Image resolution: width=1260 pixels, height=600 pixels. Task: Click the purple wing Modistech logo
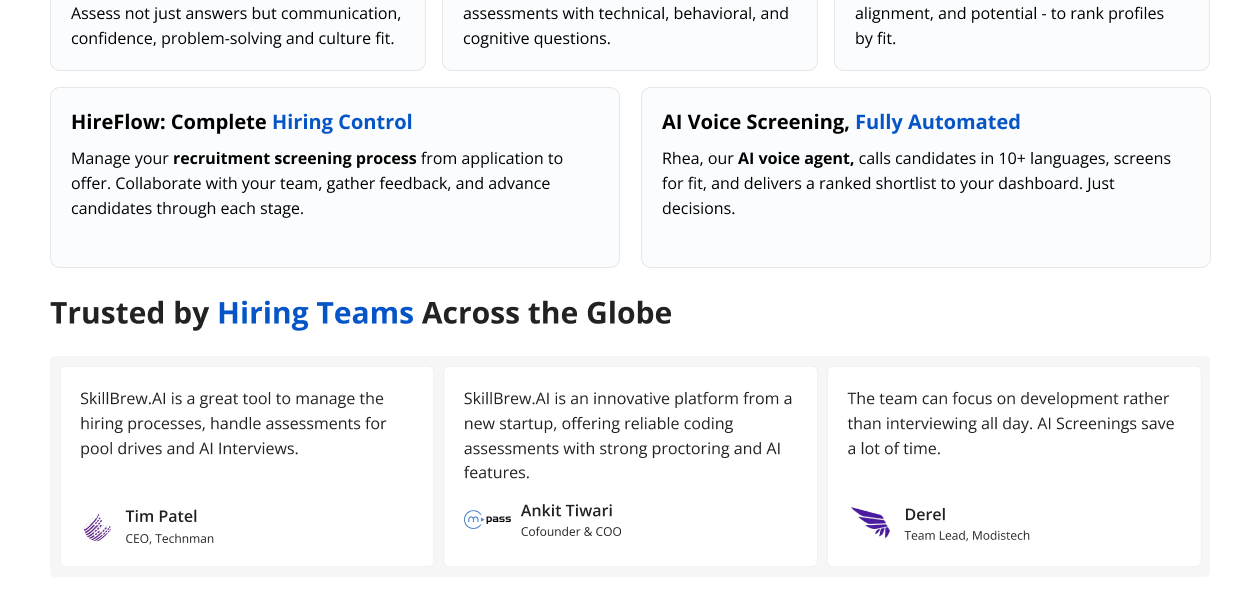(x=870, y=522)
